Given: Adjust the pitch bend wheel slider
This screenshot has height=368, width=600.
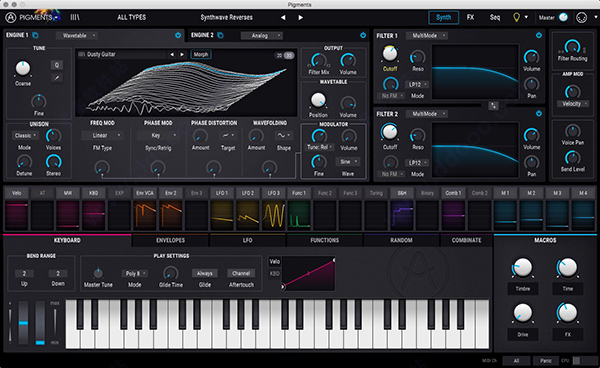Looking at the screenshot, I should [23, 323].
